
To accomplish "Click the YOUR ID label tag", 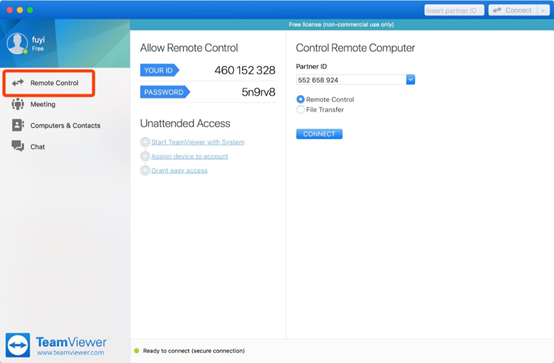I will click(159, 70).
